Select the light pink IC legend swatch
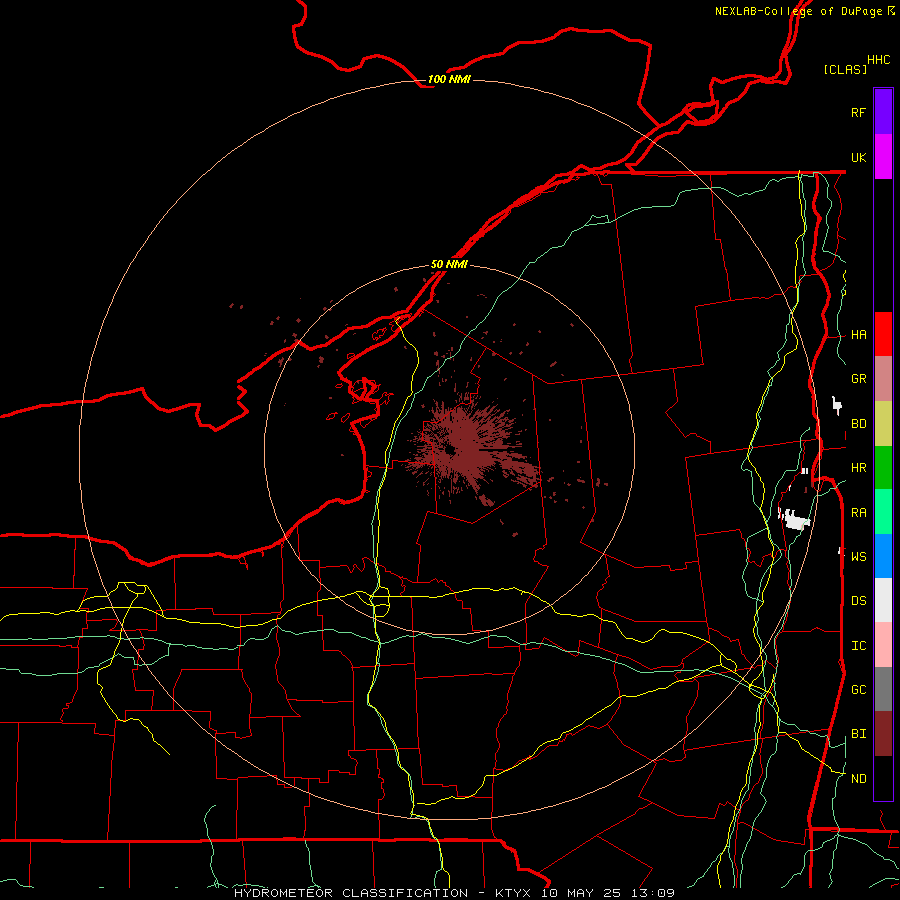The width and height of the screenshot is (900, 900). point(883,645)
